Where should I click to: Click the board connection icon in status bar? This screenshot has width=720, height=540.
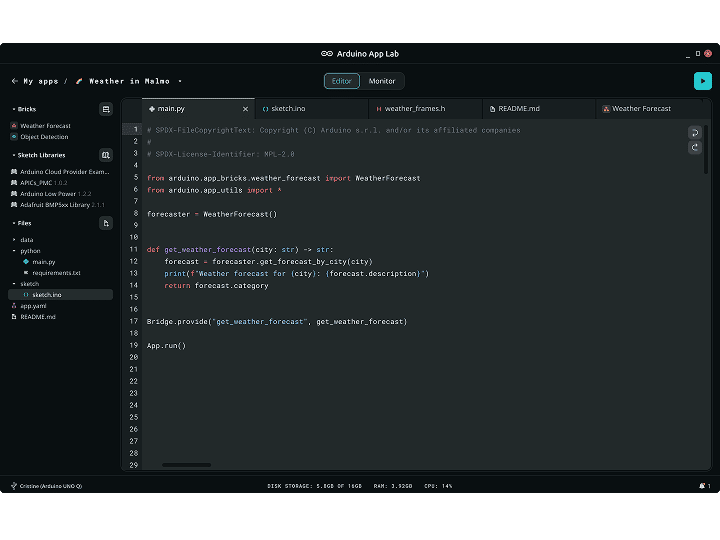tap(14, 486)
